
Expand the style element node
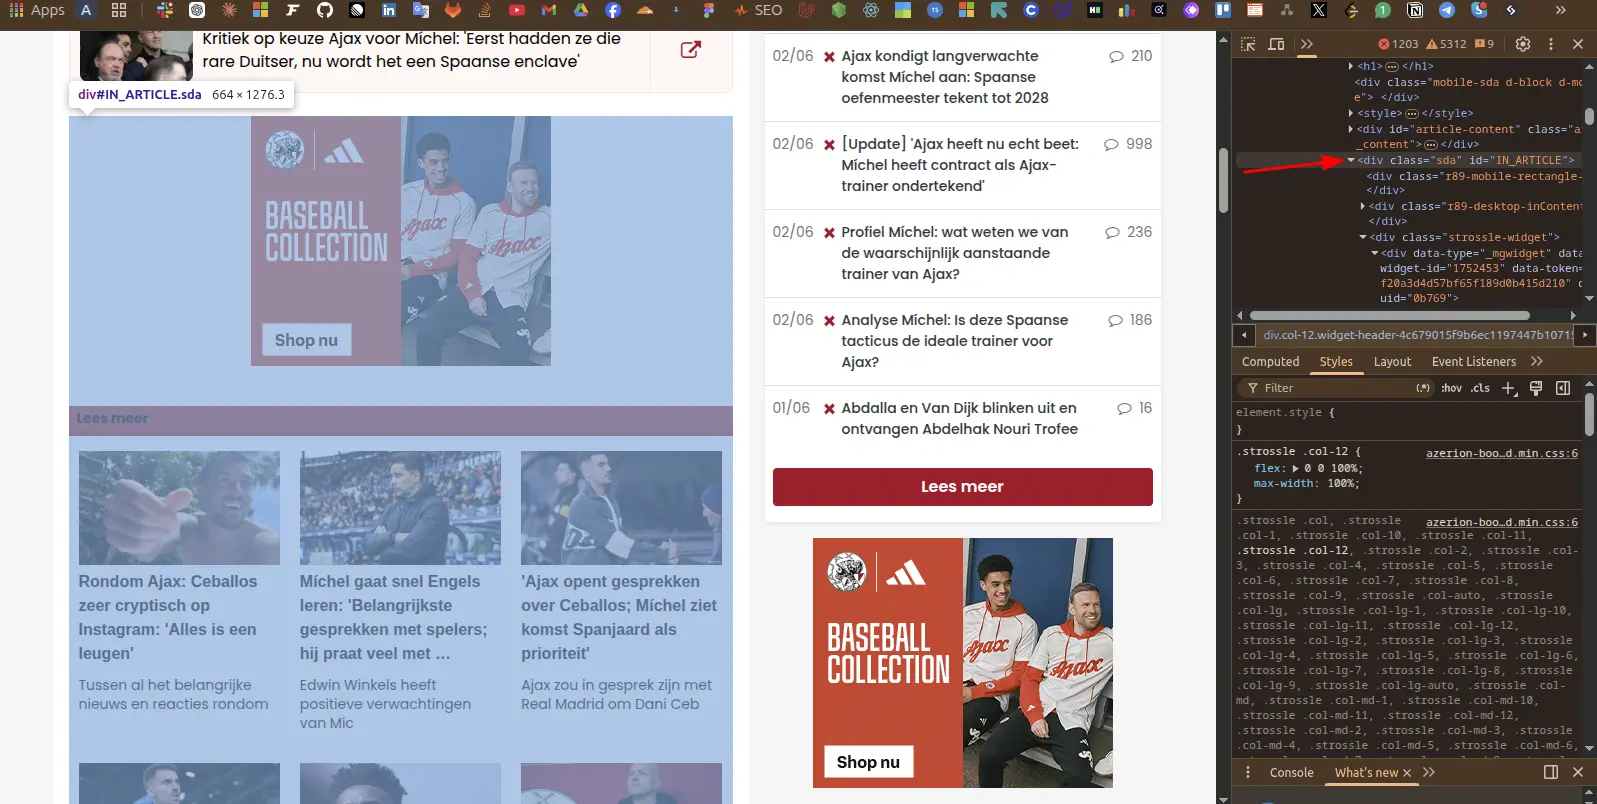(x=1351, y=113)
